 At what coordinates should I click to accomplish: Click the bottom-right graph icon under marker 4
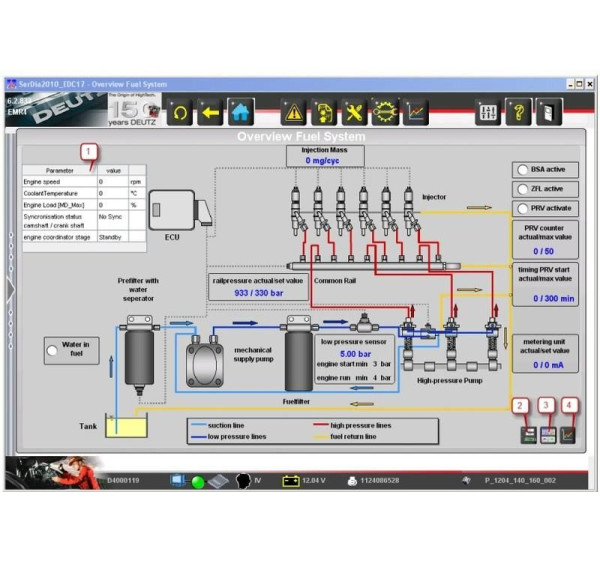(568, 435)
